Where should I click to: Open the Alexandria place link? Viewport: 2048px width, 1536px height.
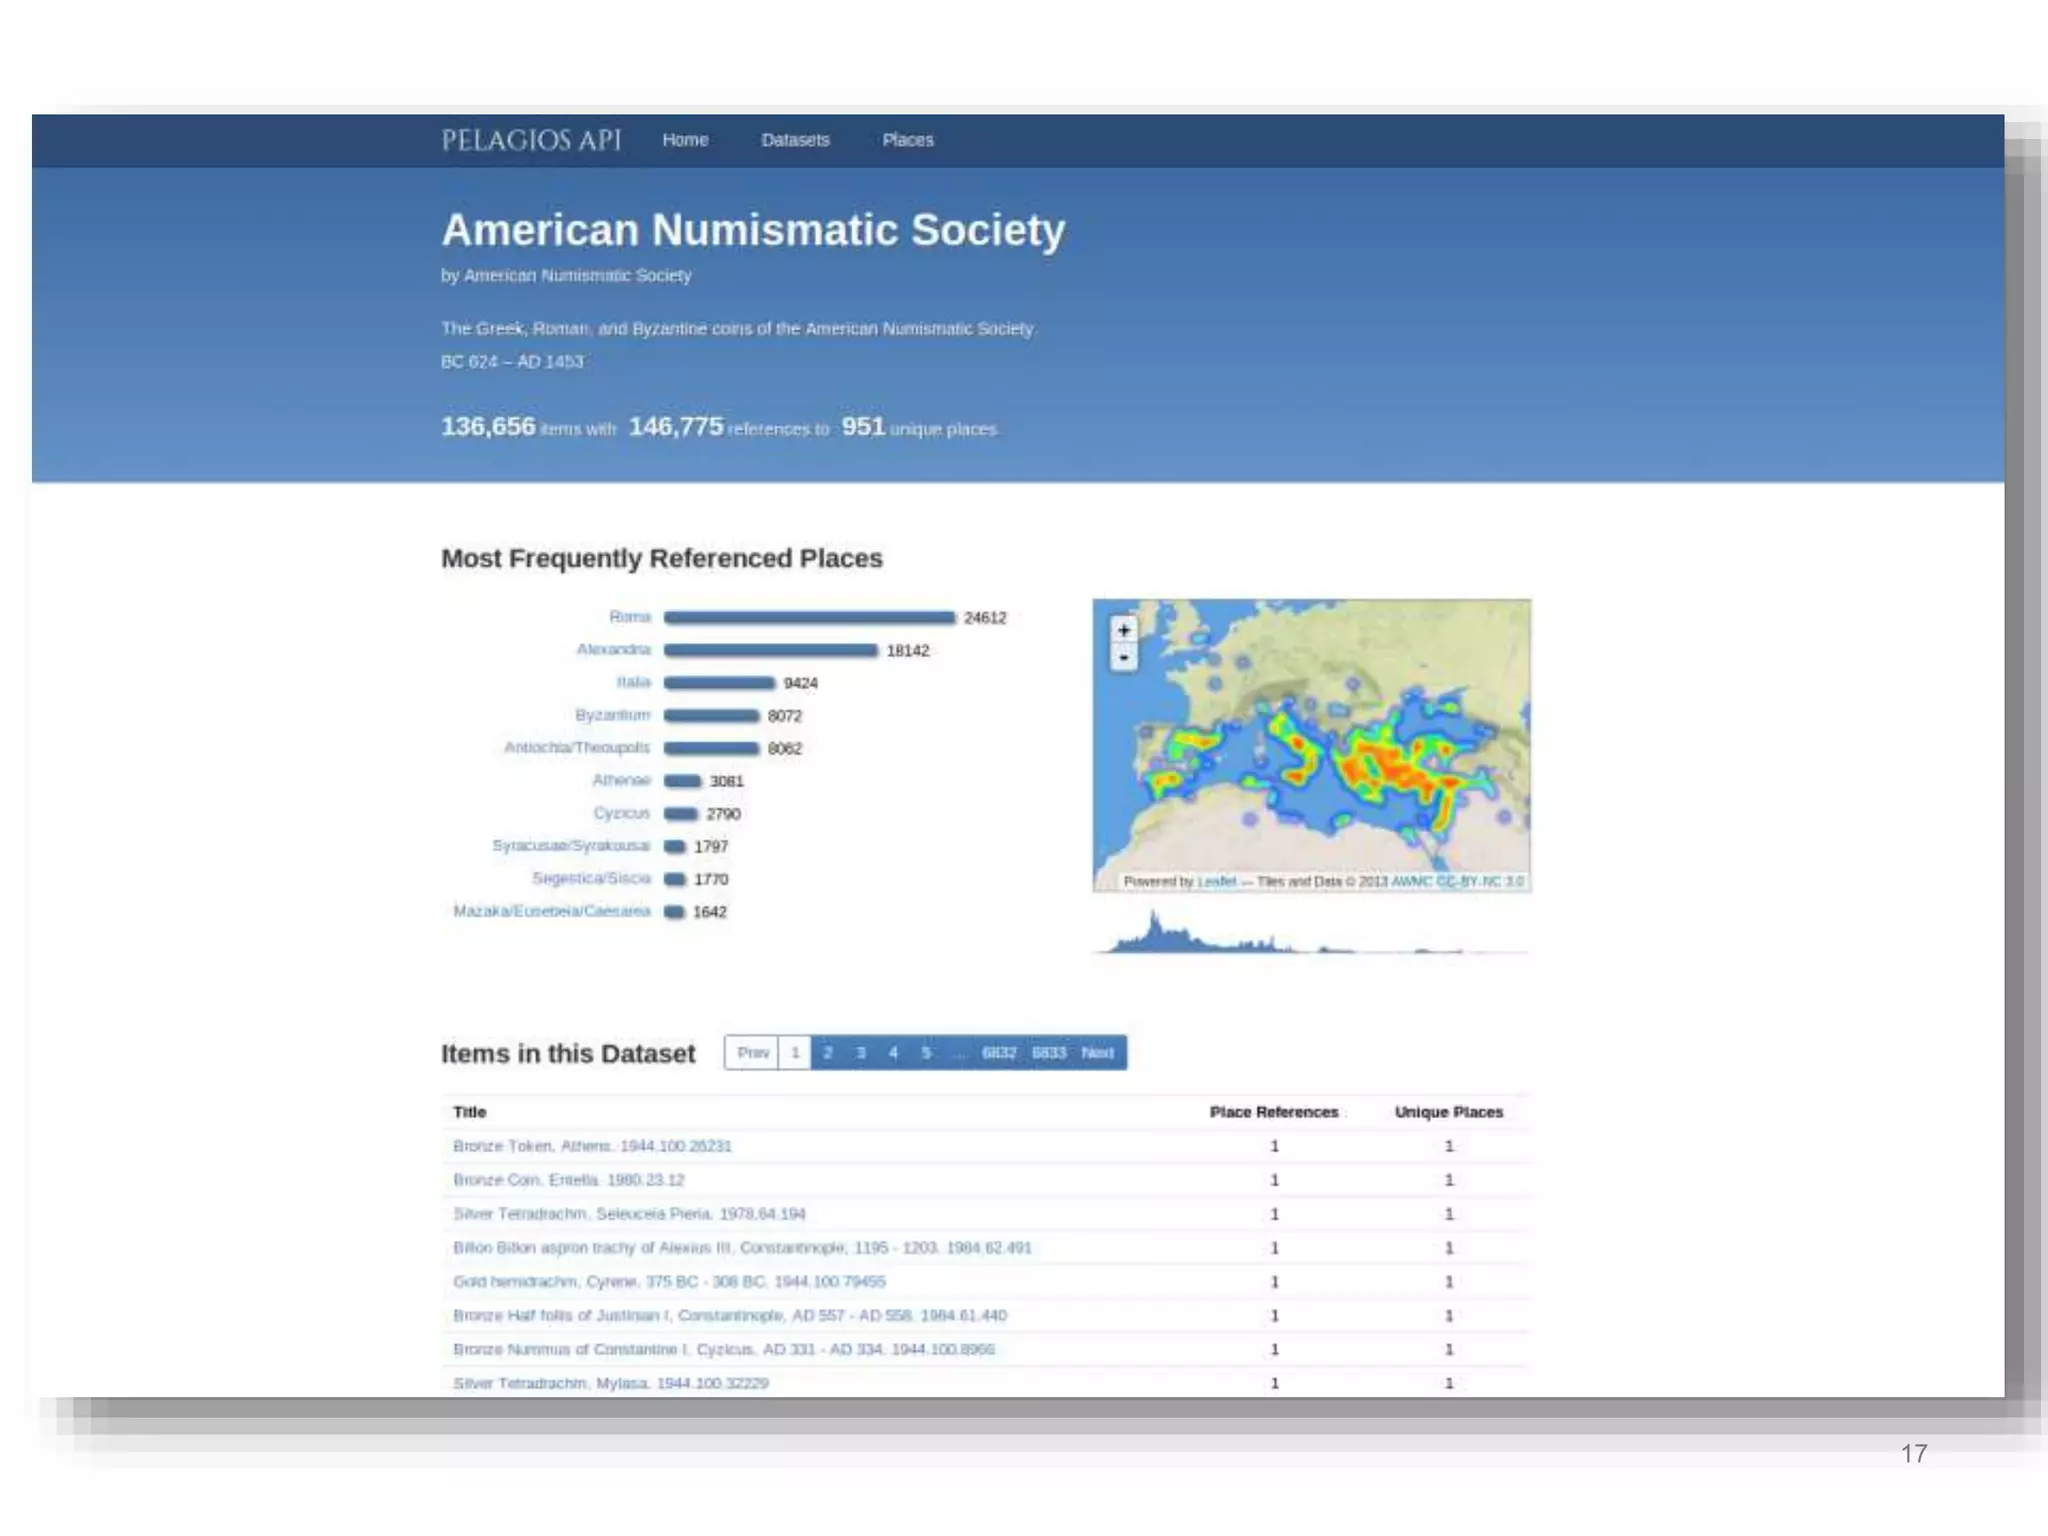coord(613,650)
